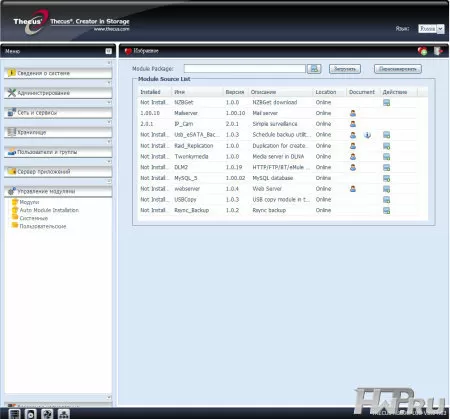Select the Twonkymedia module name cell

click(x=191, y=156)
